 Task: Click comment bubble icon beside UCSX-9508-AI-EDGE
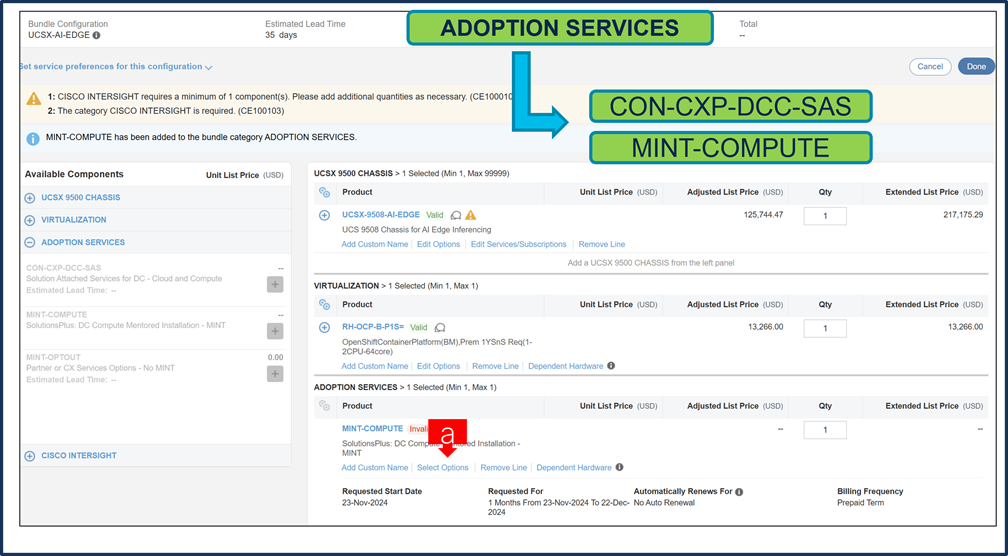tap(456, 215)
